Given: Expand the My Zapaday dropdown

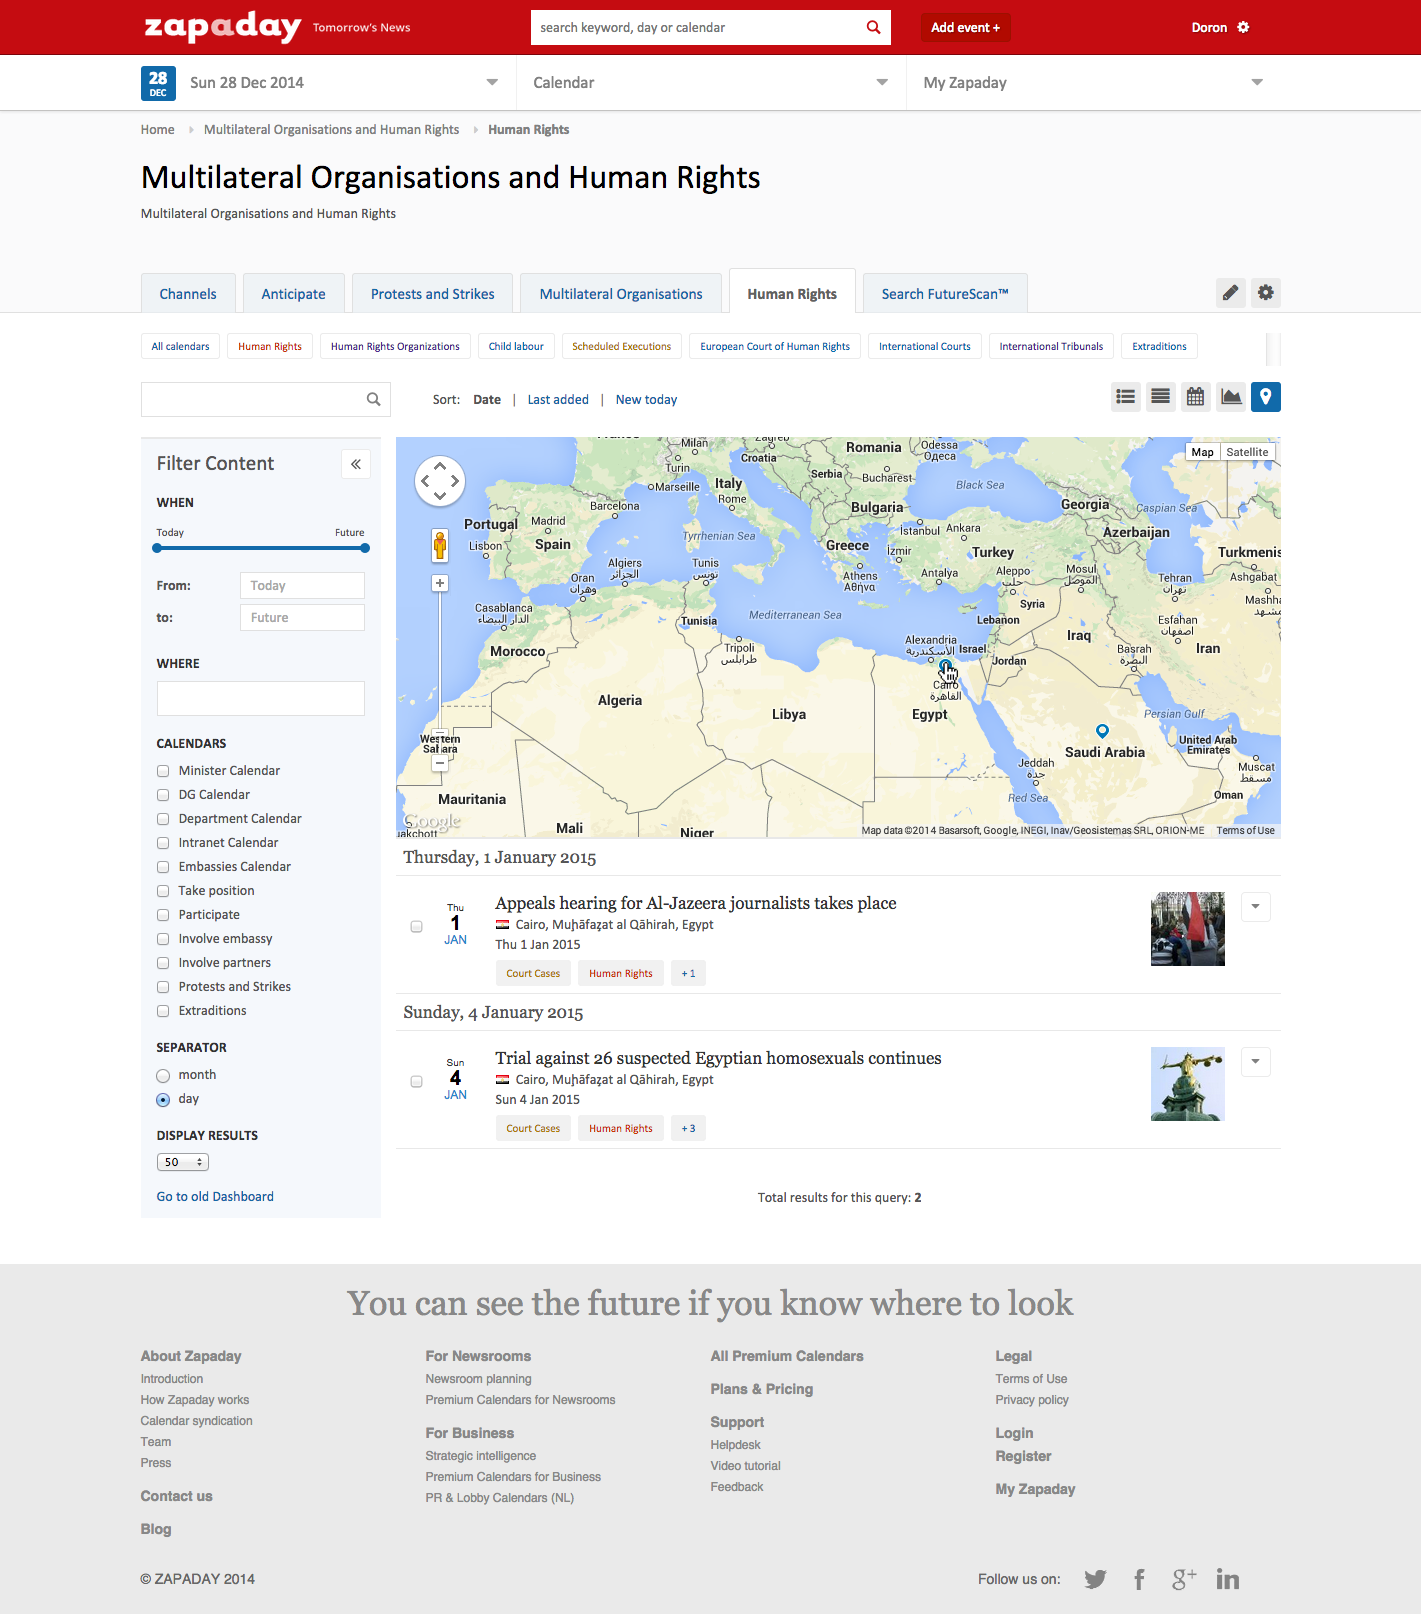Looking at the screenshot, I should [x=1257, y=82].
